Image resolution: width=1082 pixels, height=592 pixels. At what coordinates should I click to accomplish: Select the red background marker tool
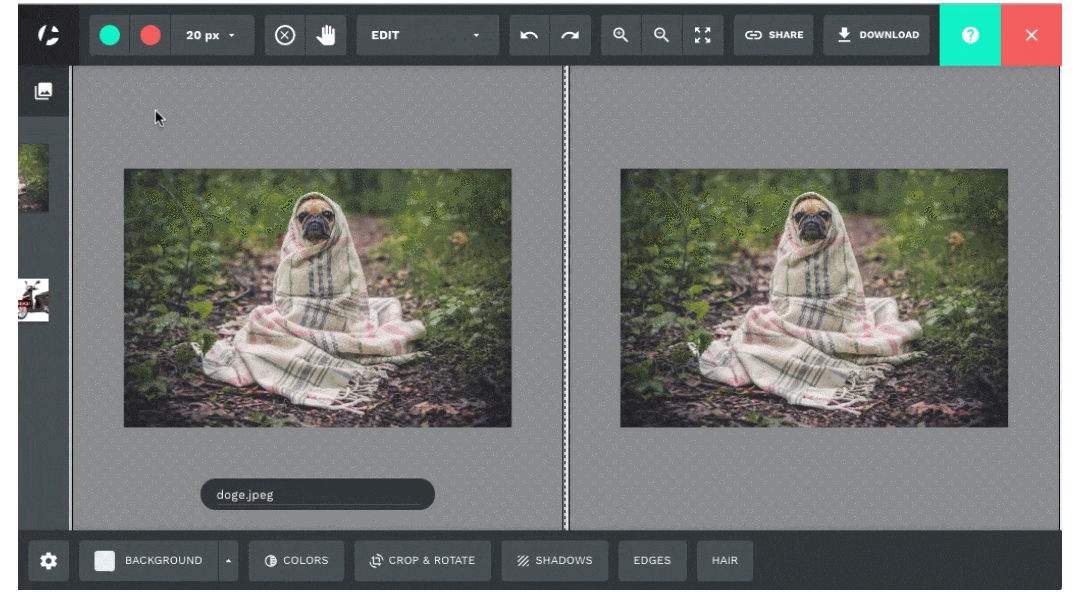coord(150,35)
